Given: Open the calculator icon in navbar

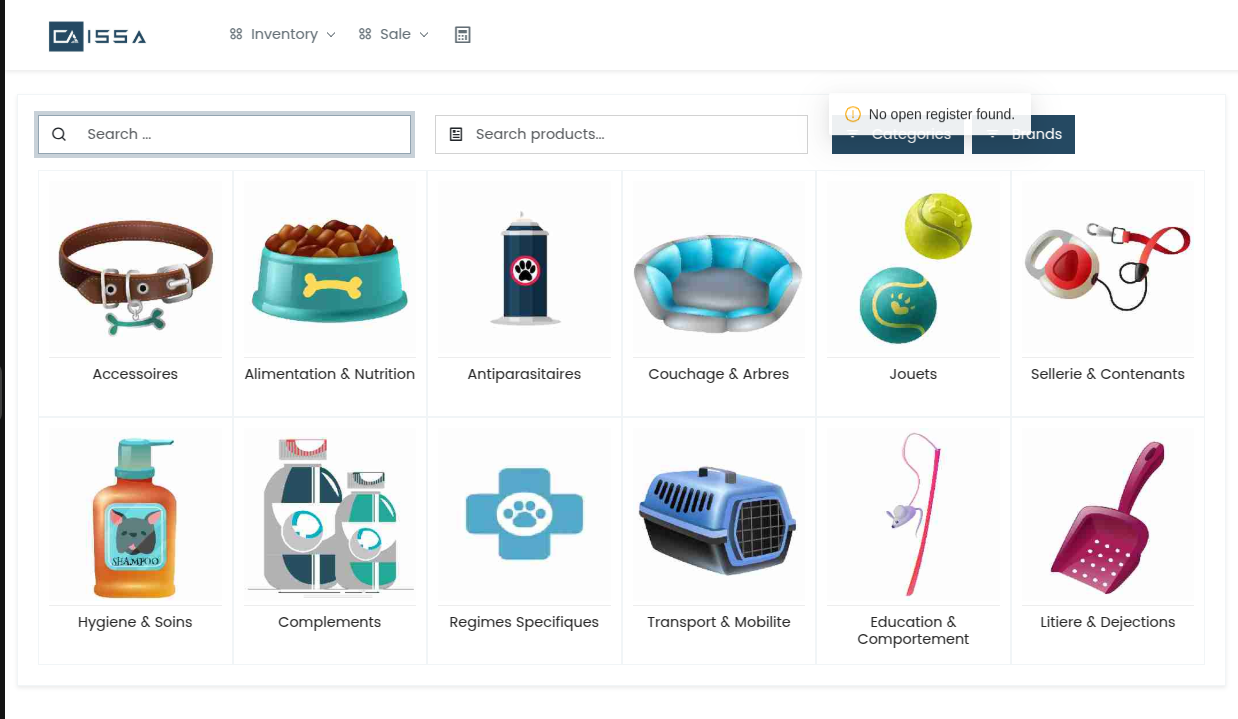Looking at the screenshot, I should [462, 35].
